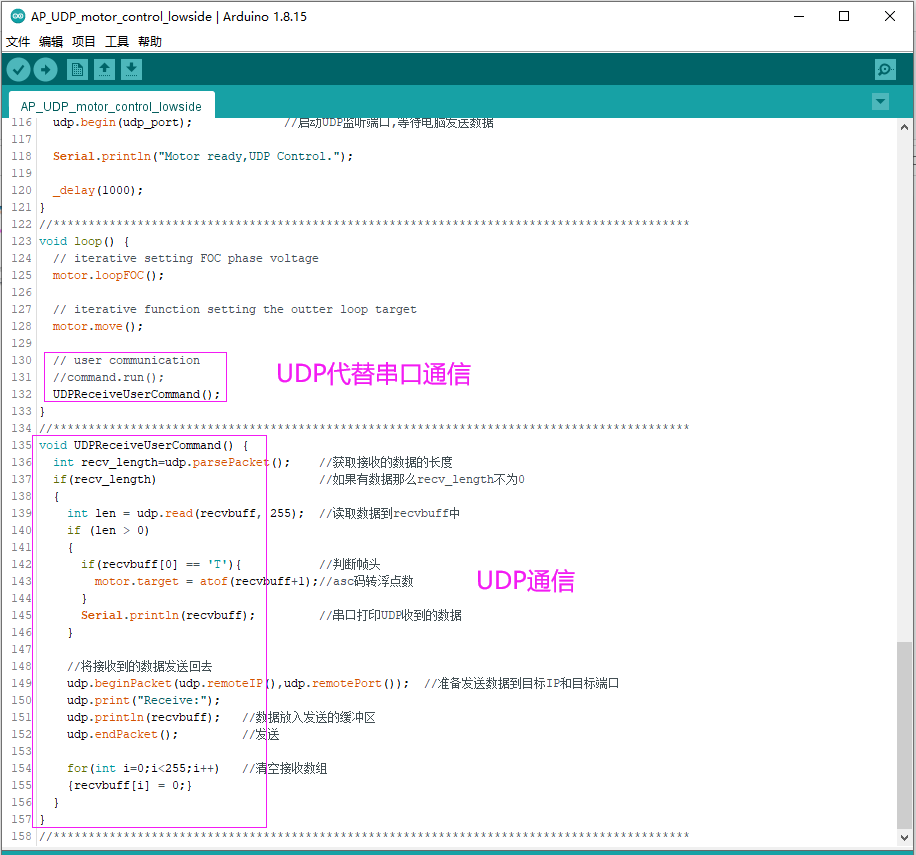Viewport: 916px width, 855px height.
Task: Maximize the Arduino window
Action: click(x=844, y=16)
